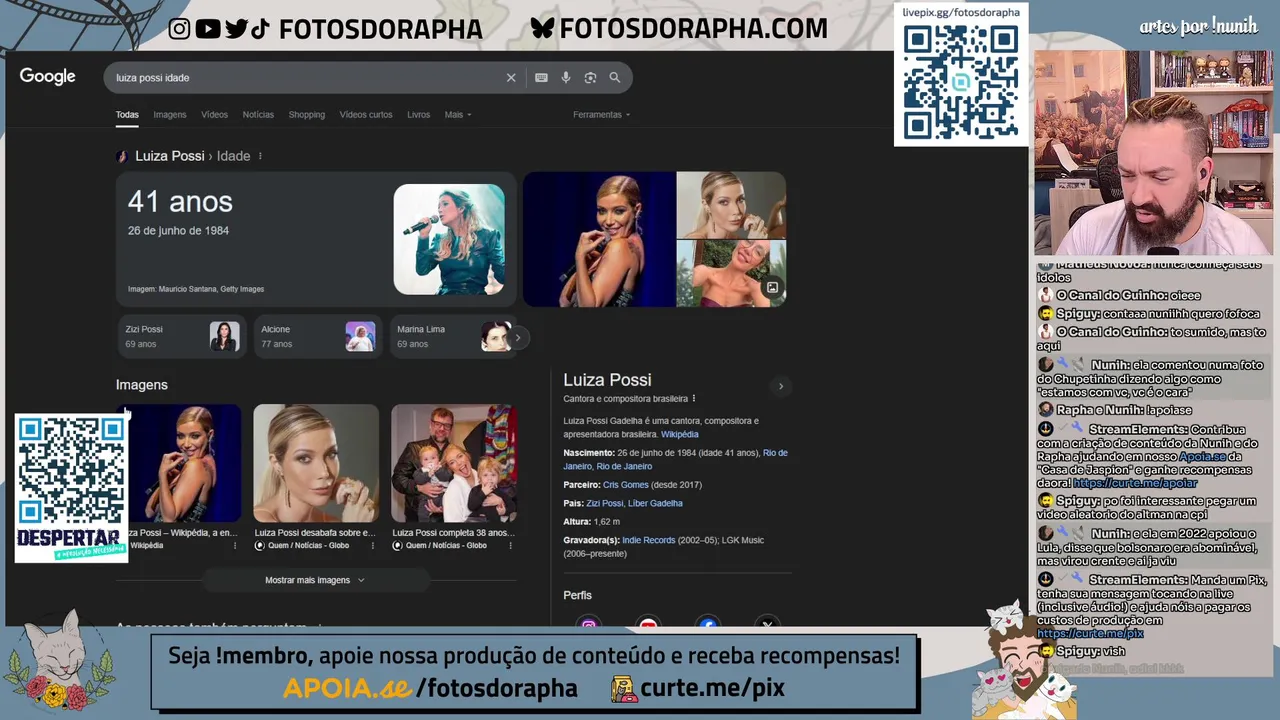This screenshot has width=1280, height=720.
Task: Switch to the Shopping tab
Action: pos(307,115)
